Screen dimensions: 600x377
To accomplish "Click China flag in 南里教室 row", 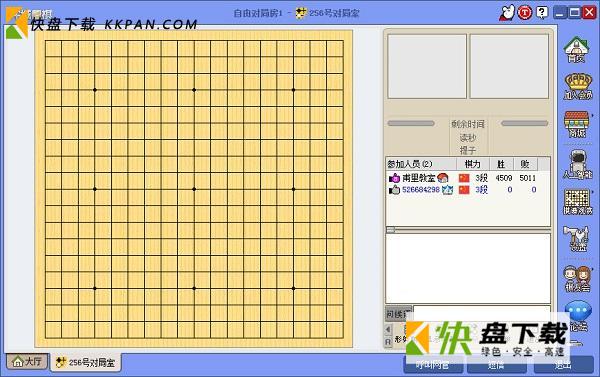I will [x=464, y=178].
